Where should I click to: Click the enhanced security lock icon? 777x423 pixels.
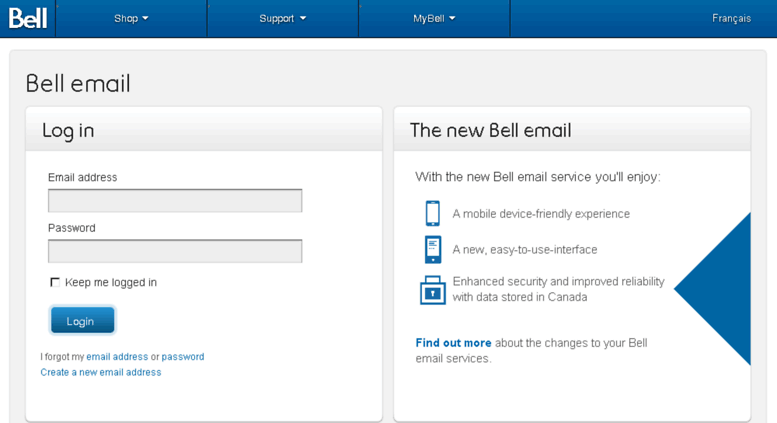(x=433, y=290)
